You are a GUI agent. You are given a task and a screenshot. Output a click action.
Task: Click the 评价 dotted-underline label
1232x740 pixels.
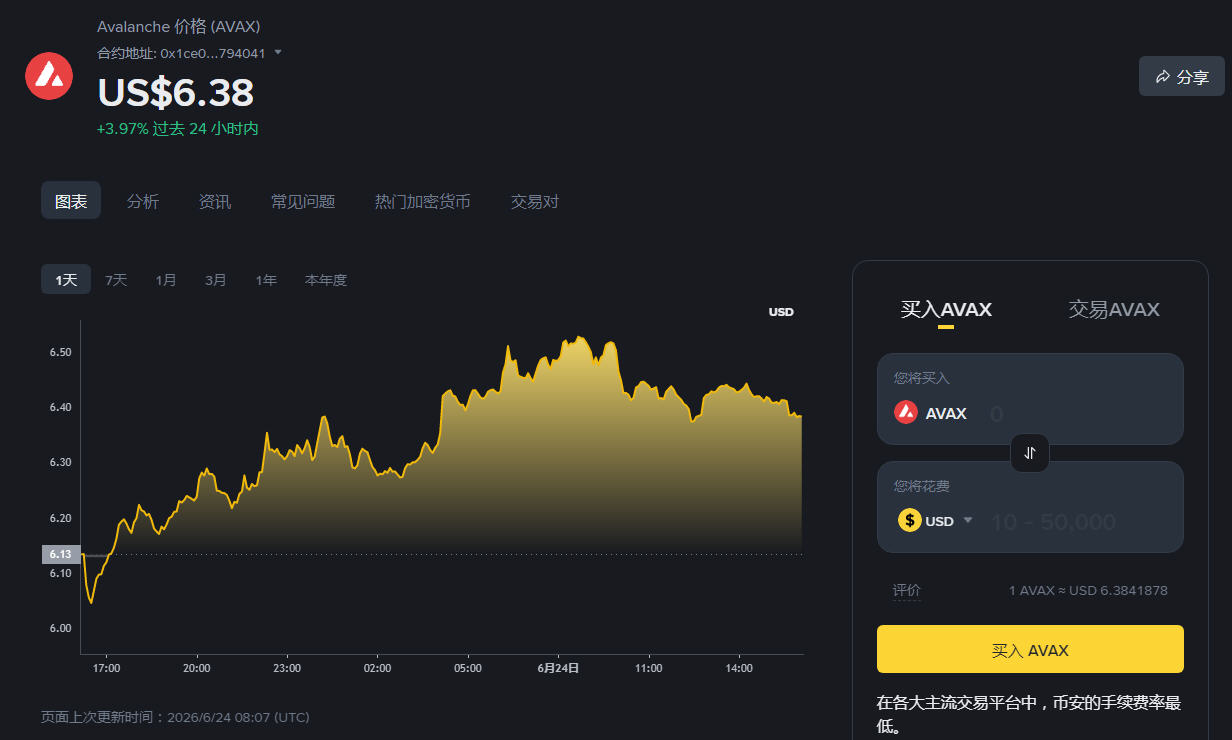click(x=907, y=591)
